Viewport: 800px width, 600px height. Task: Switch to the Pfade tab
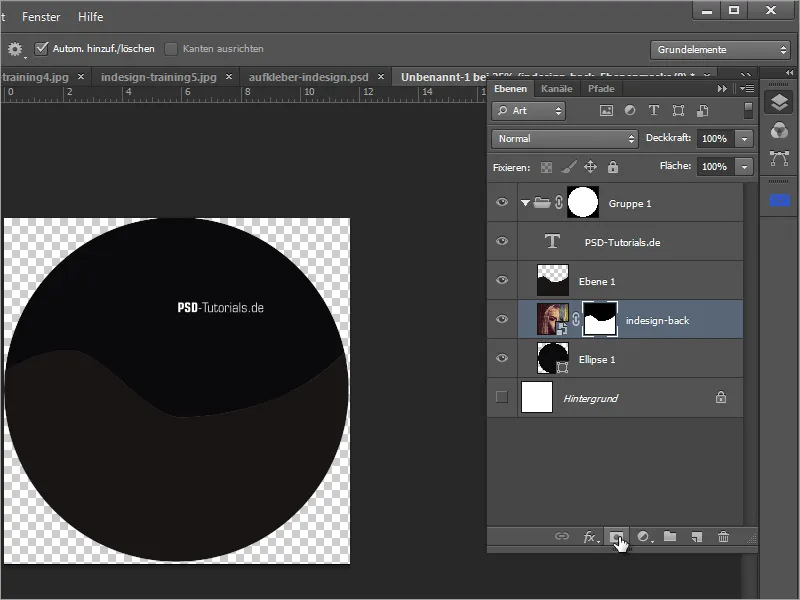pyautogui.click(x=601, y=89)
